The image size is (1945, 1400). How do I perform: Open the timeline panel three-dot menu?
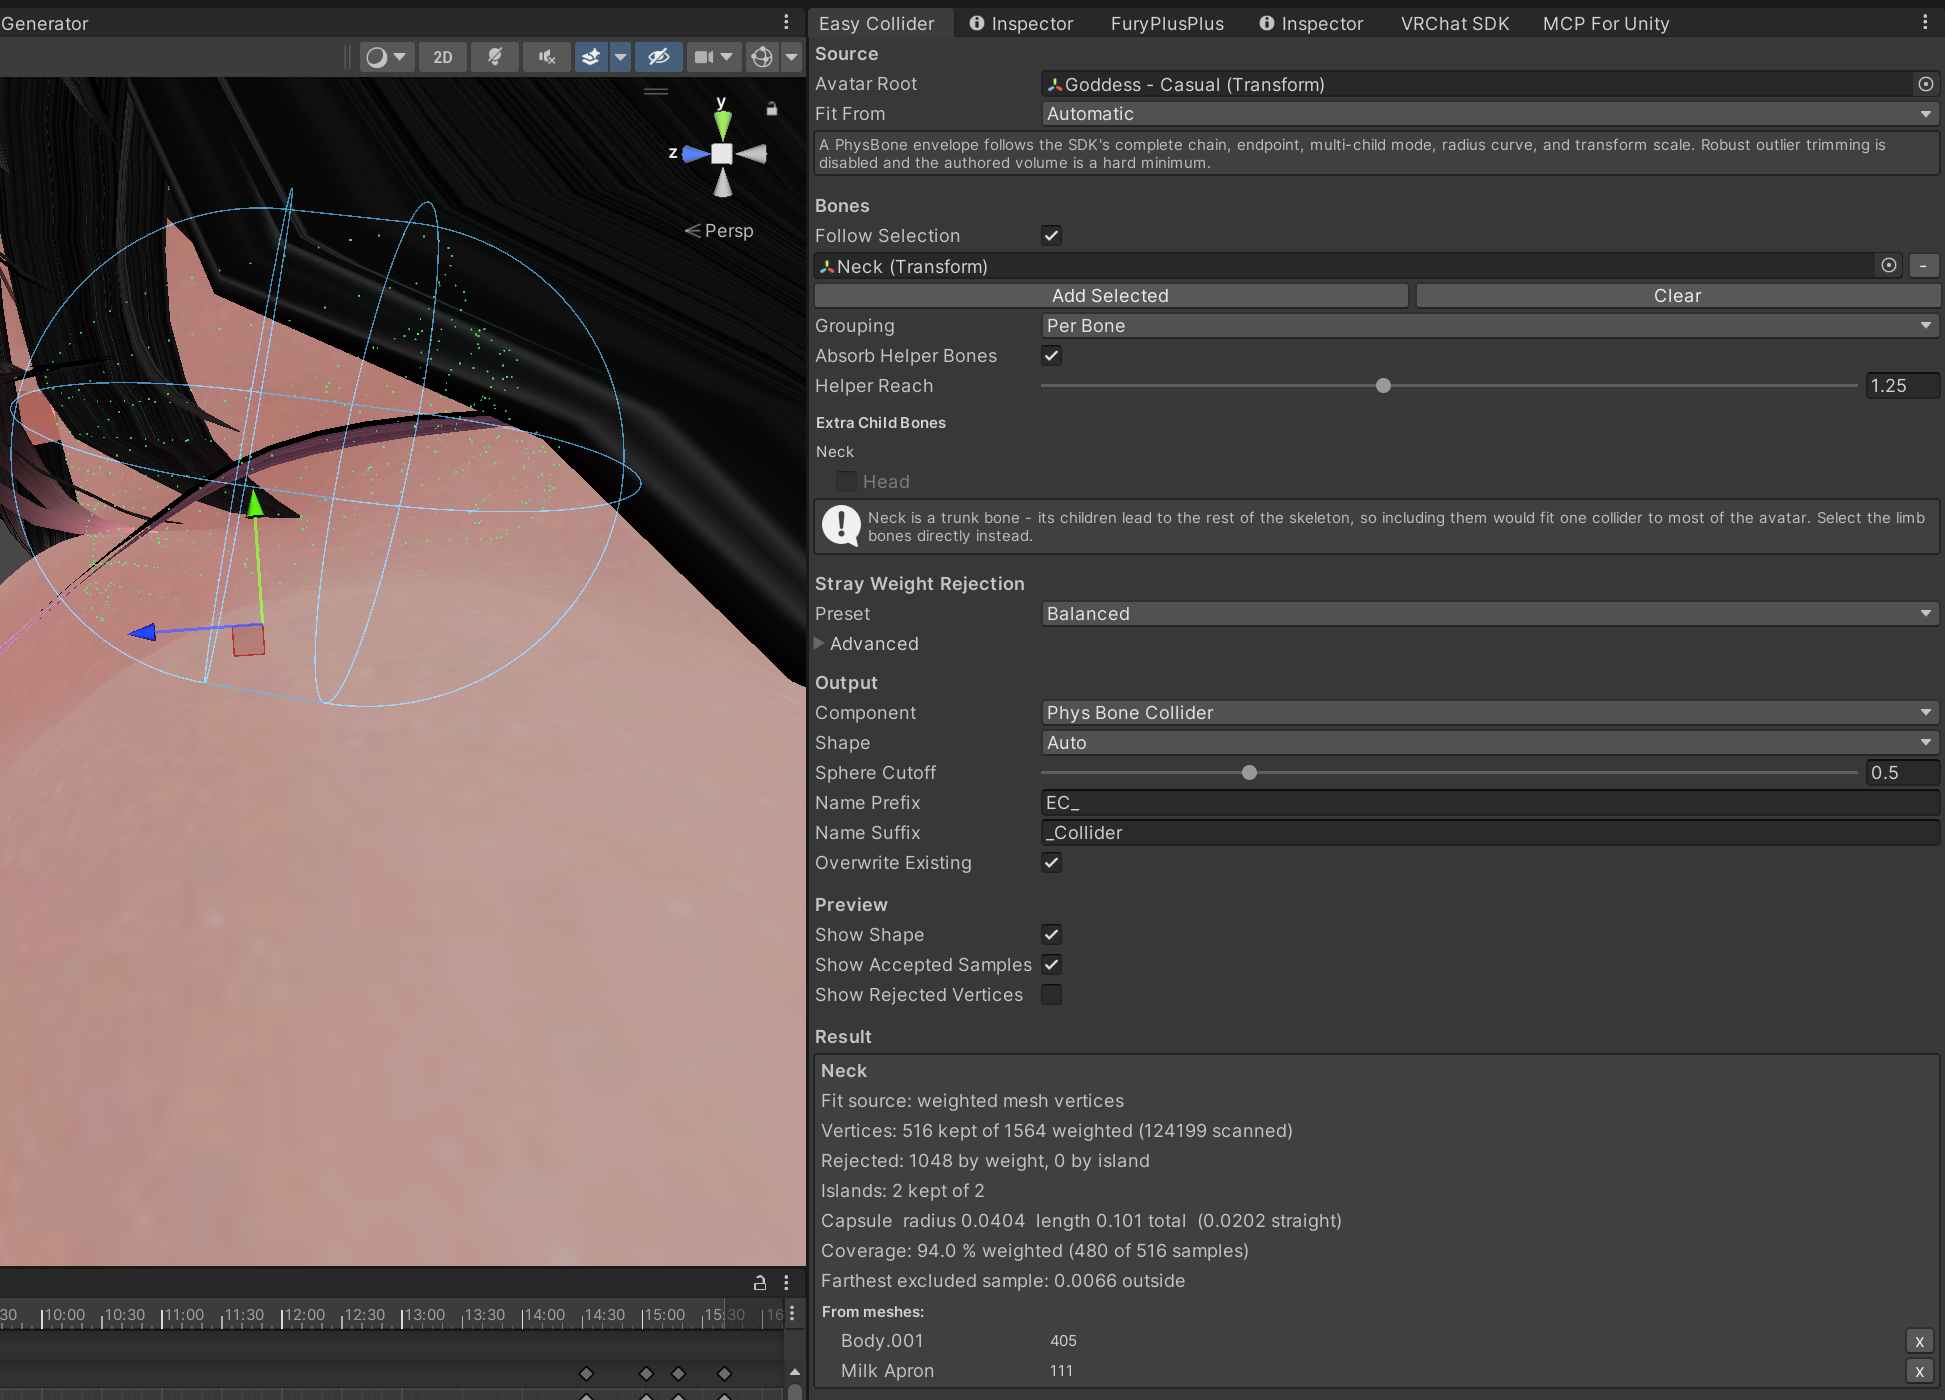tap(786, 1283)
